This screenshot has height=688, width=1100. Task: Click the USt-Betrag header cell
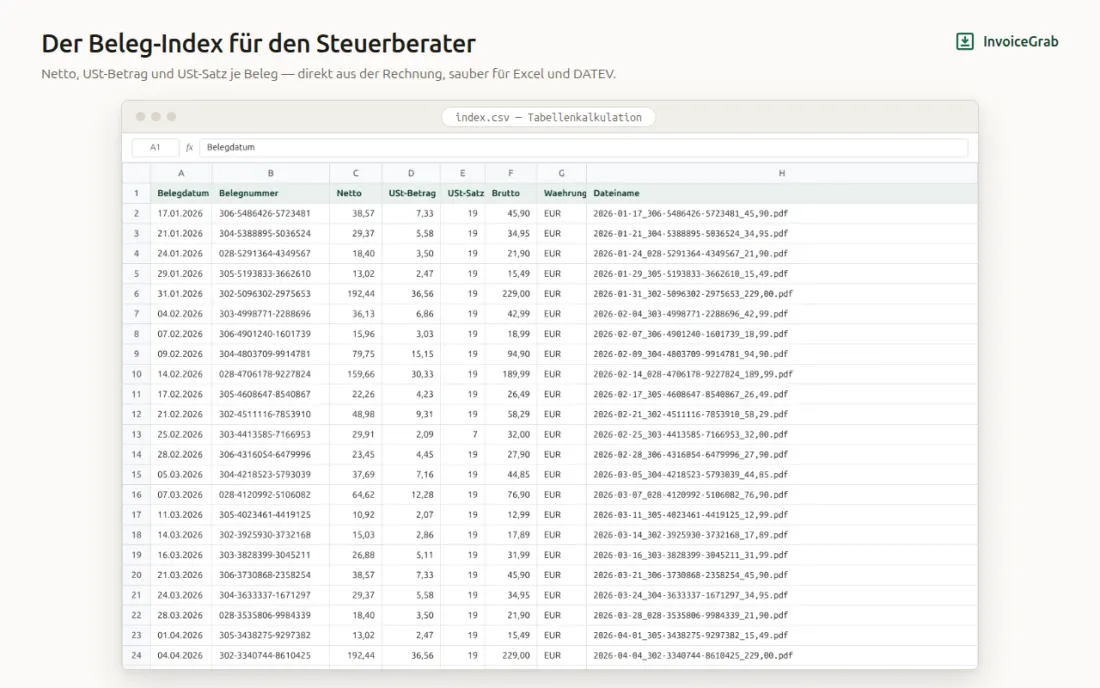coord(411,193)
